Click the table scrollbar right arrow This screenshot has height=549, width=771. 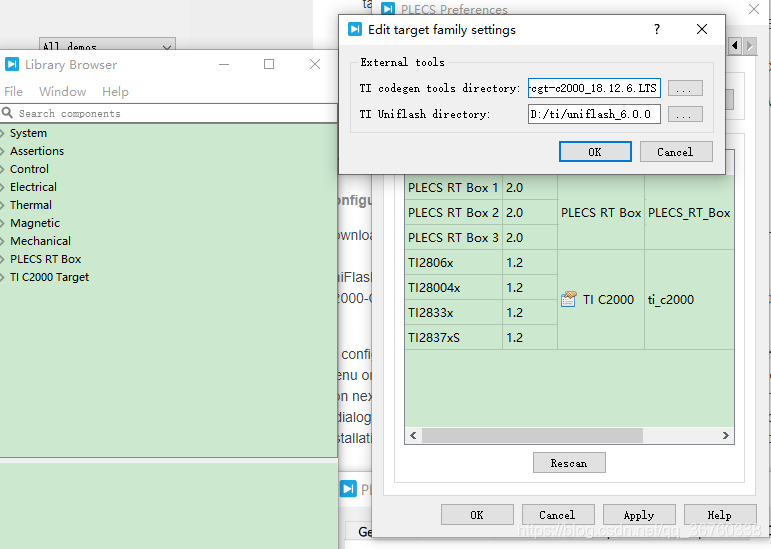coord(726,435)
